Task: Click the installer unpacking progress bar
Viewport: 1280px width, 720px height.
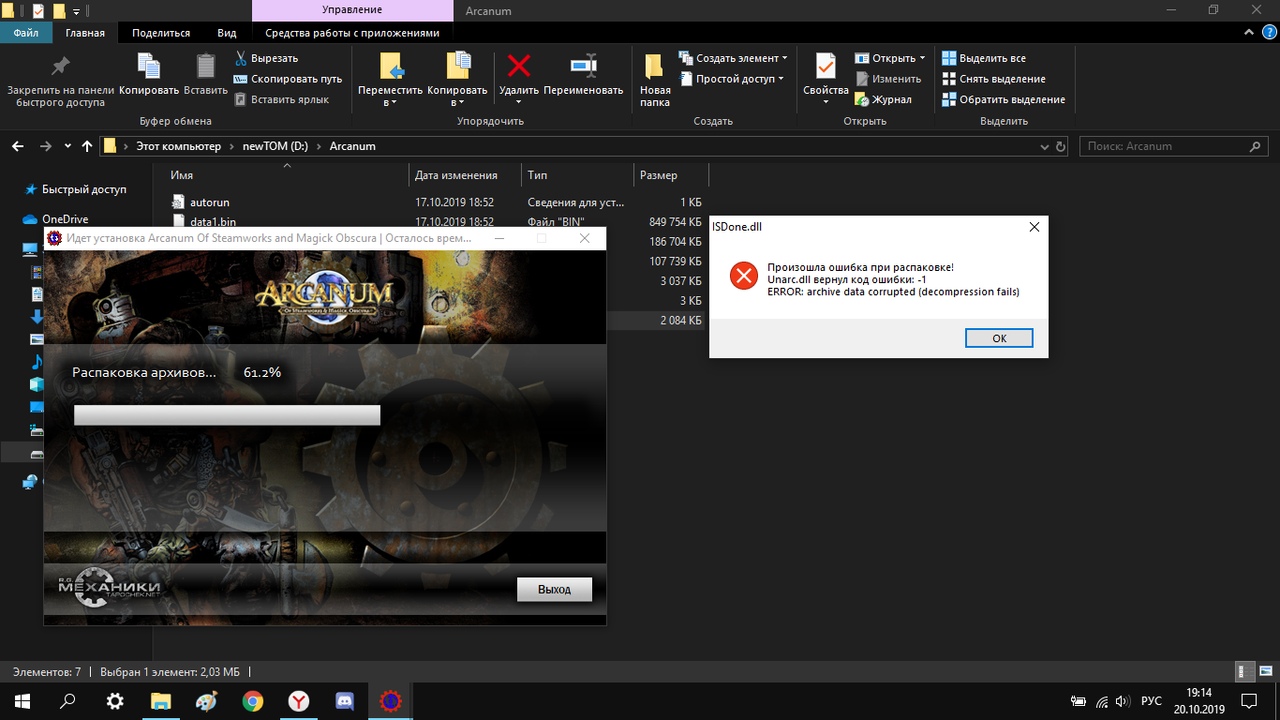Action: (227, 415)
